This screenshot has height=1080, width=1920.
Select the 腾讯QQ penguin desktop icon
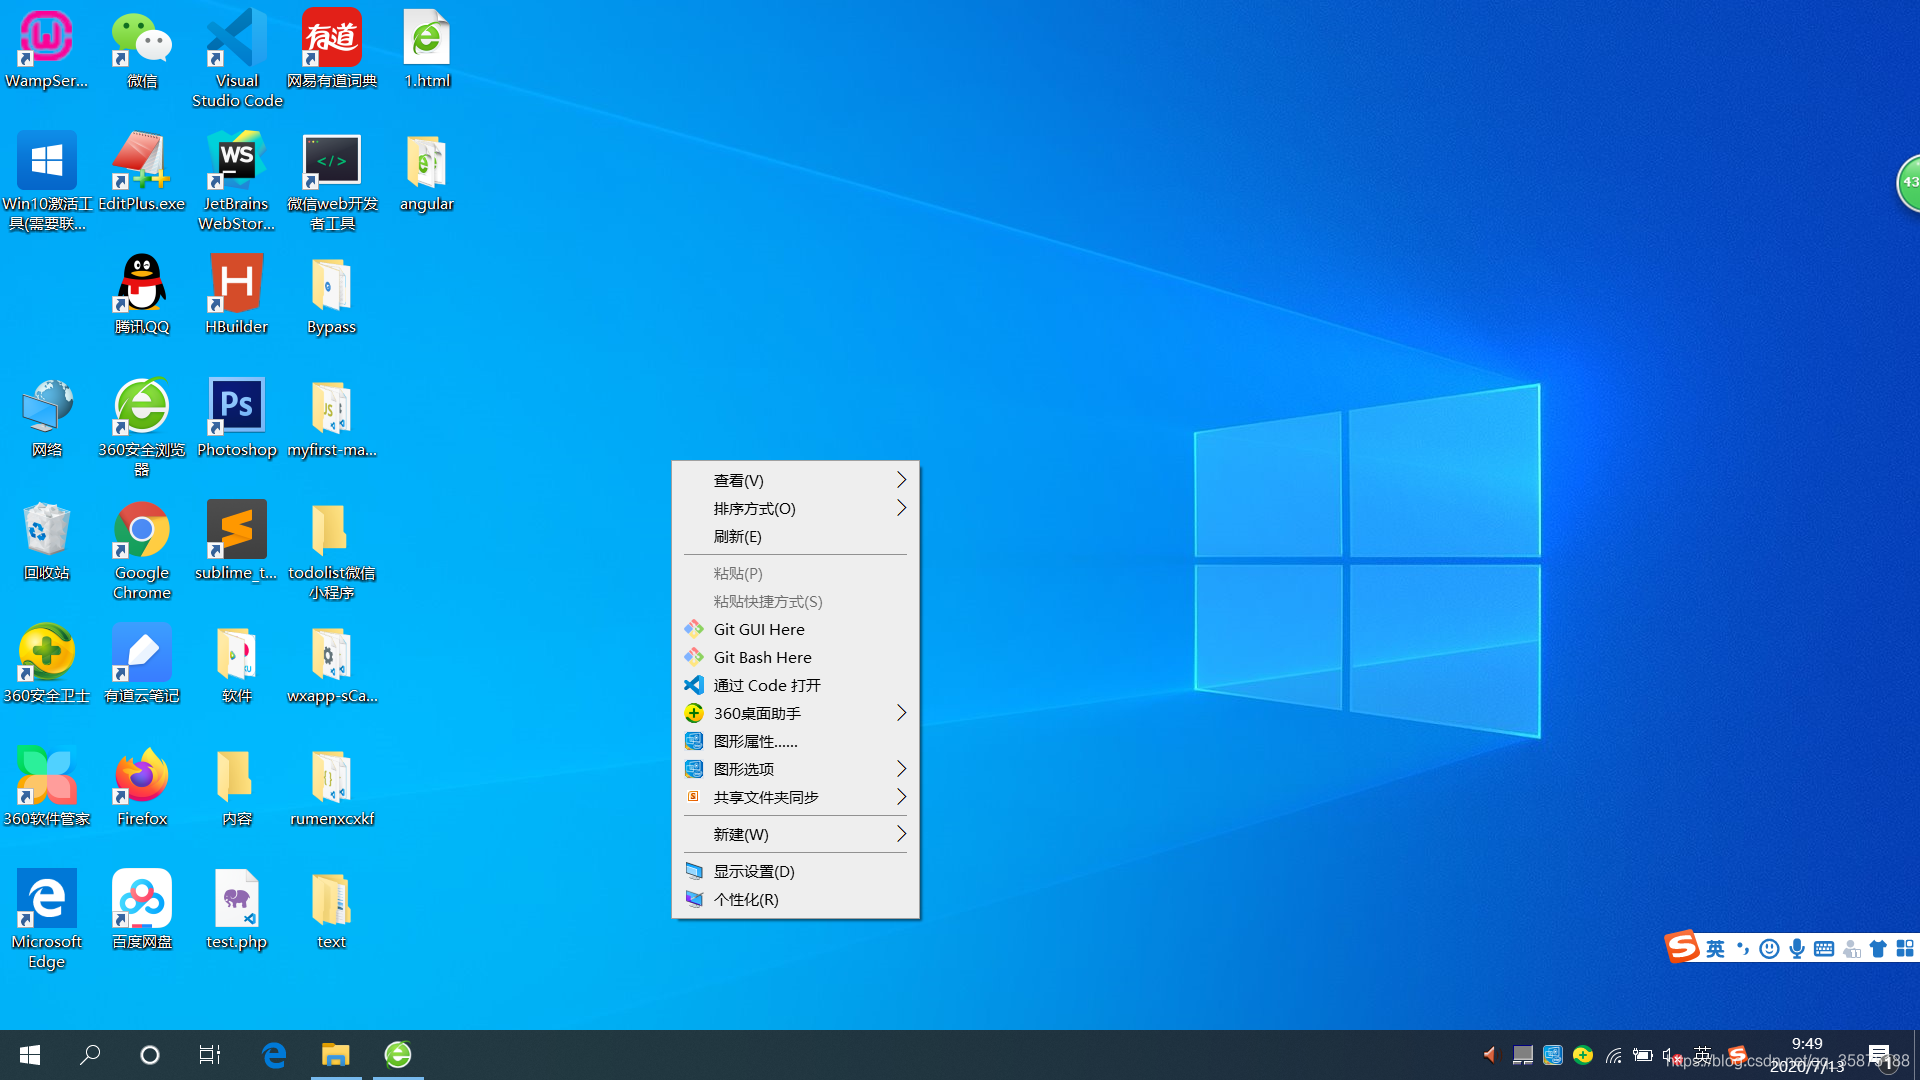click(x=142, y=285)
